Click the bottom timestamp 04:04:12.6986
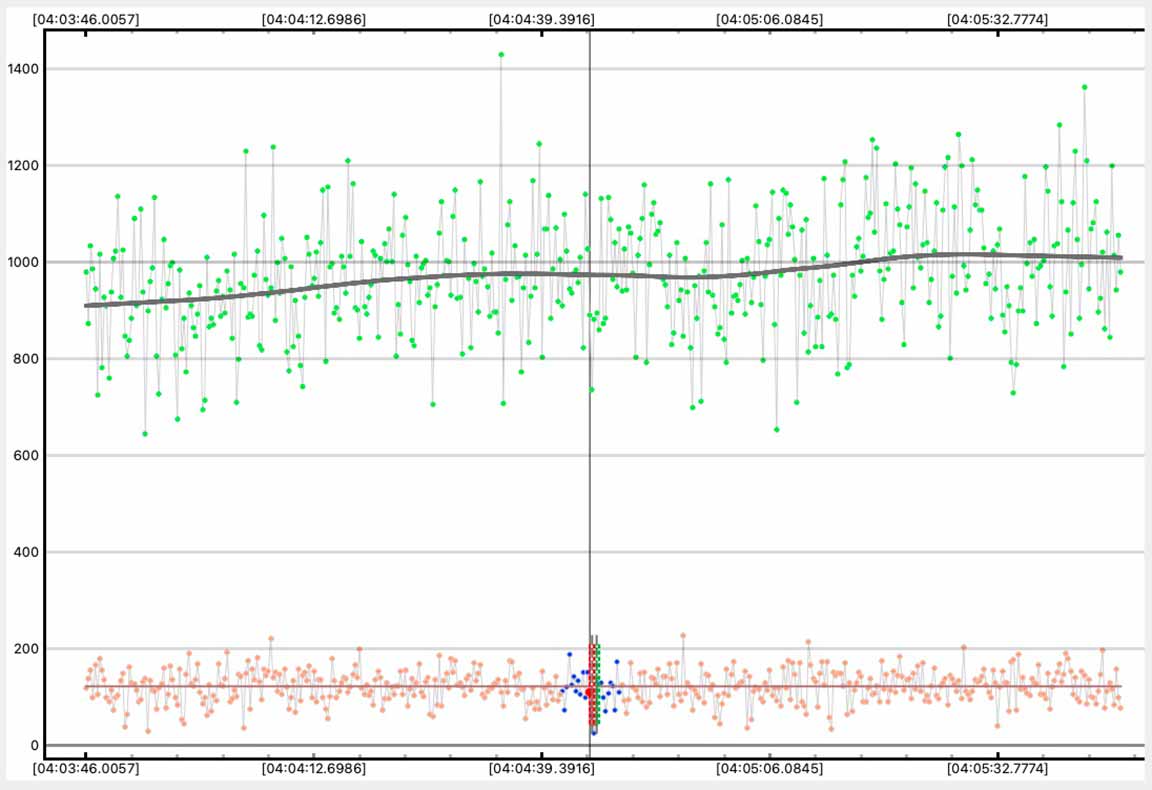 pos(313,769)
